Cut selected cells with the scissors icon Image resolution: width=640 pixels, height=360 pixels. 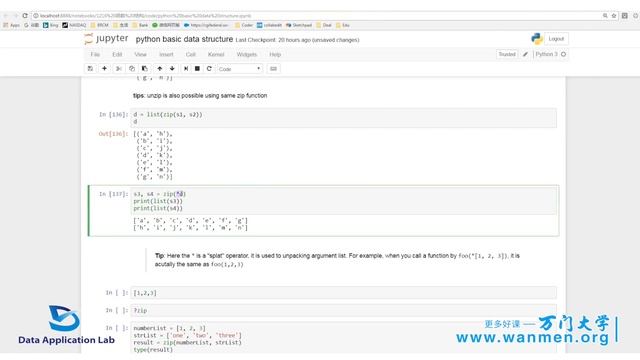pos(118,69)
